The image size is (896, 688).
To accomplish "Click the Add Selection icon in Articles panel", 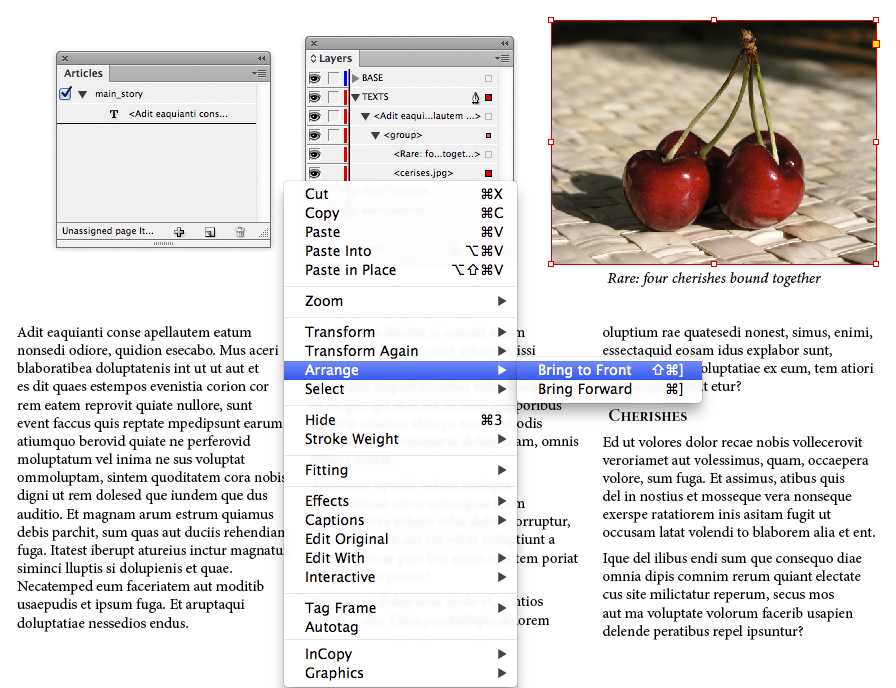I will click(x=180, y=232).
